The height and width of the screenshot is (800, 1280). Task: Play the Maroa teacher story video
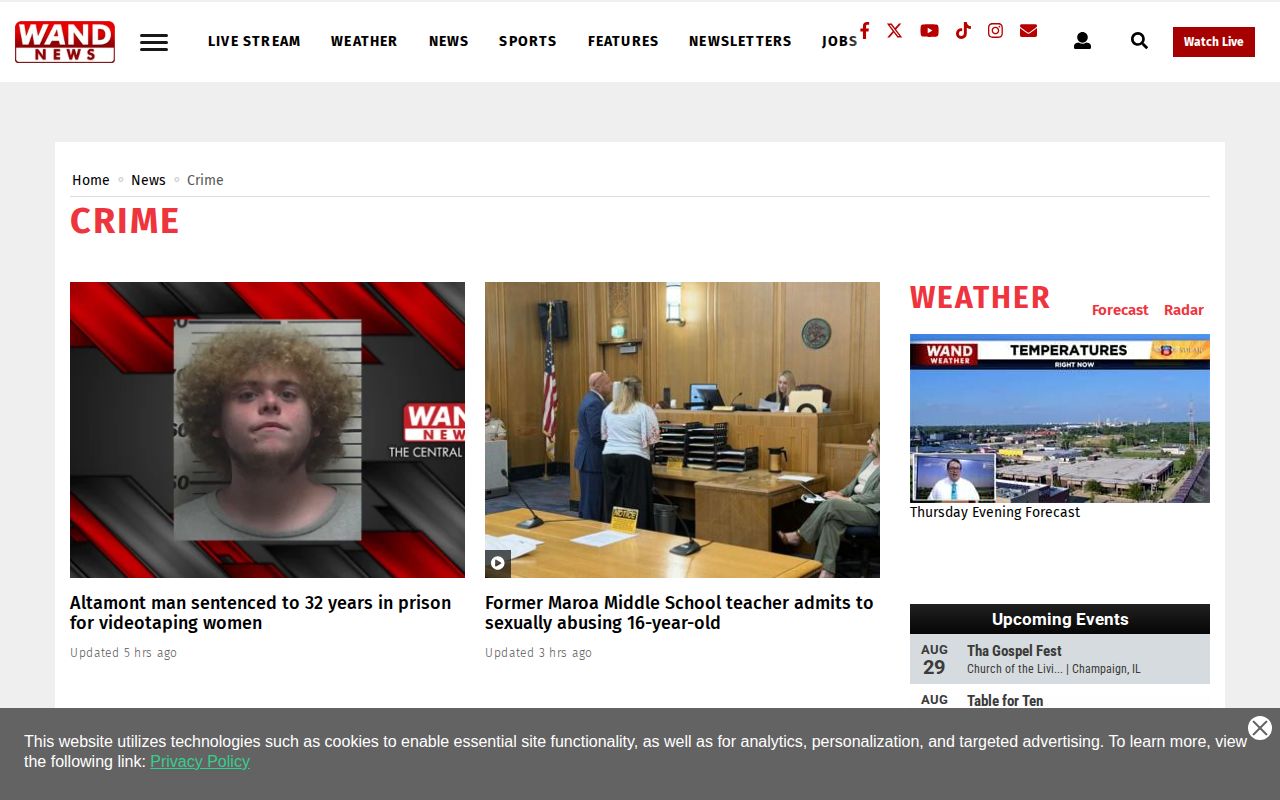(x=498, y=563)
